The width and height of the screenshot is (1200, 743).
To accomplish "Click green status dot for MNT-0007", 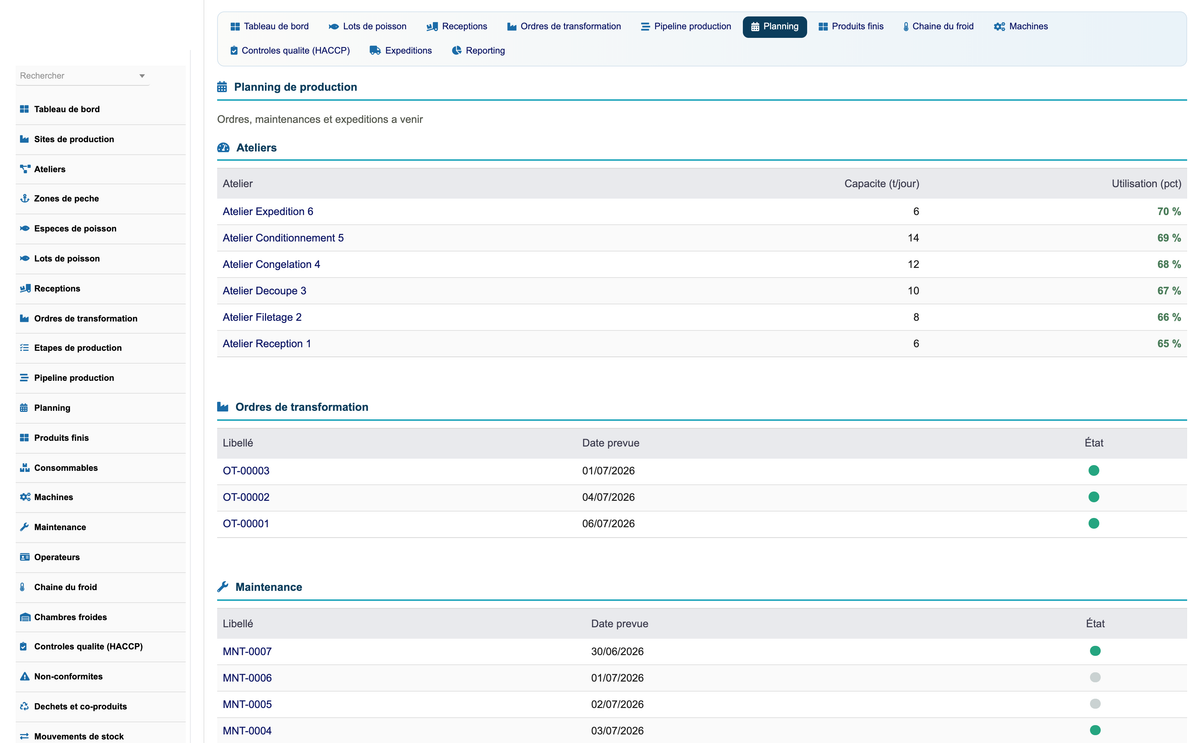I will coord(1095,651).
